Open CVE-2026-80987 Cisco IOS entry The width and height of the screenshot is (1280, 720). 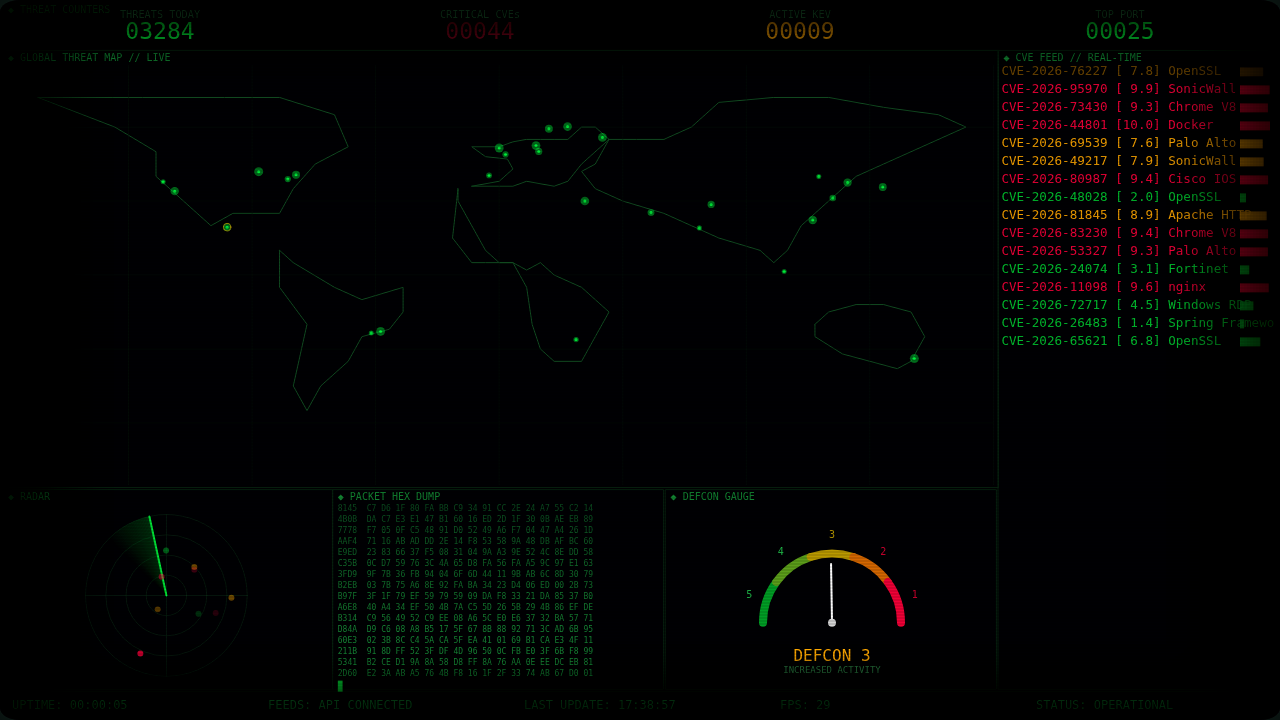1137,179
